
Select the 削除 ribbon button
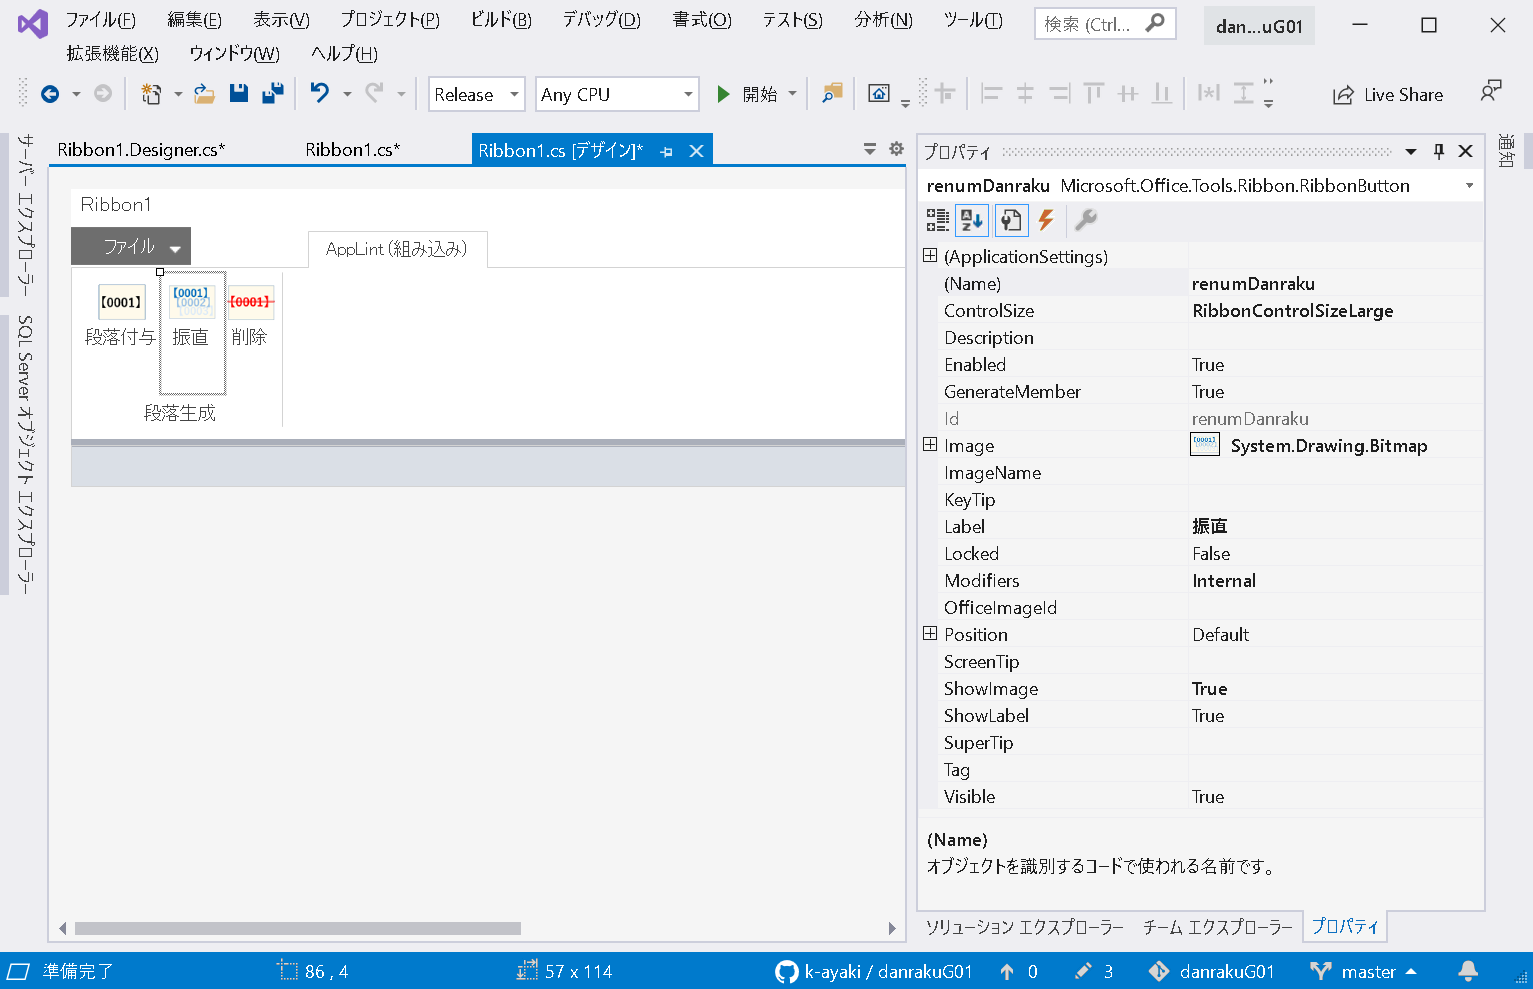click(250, 315)
